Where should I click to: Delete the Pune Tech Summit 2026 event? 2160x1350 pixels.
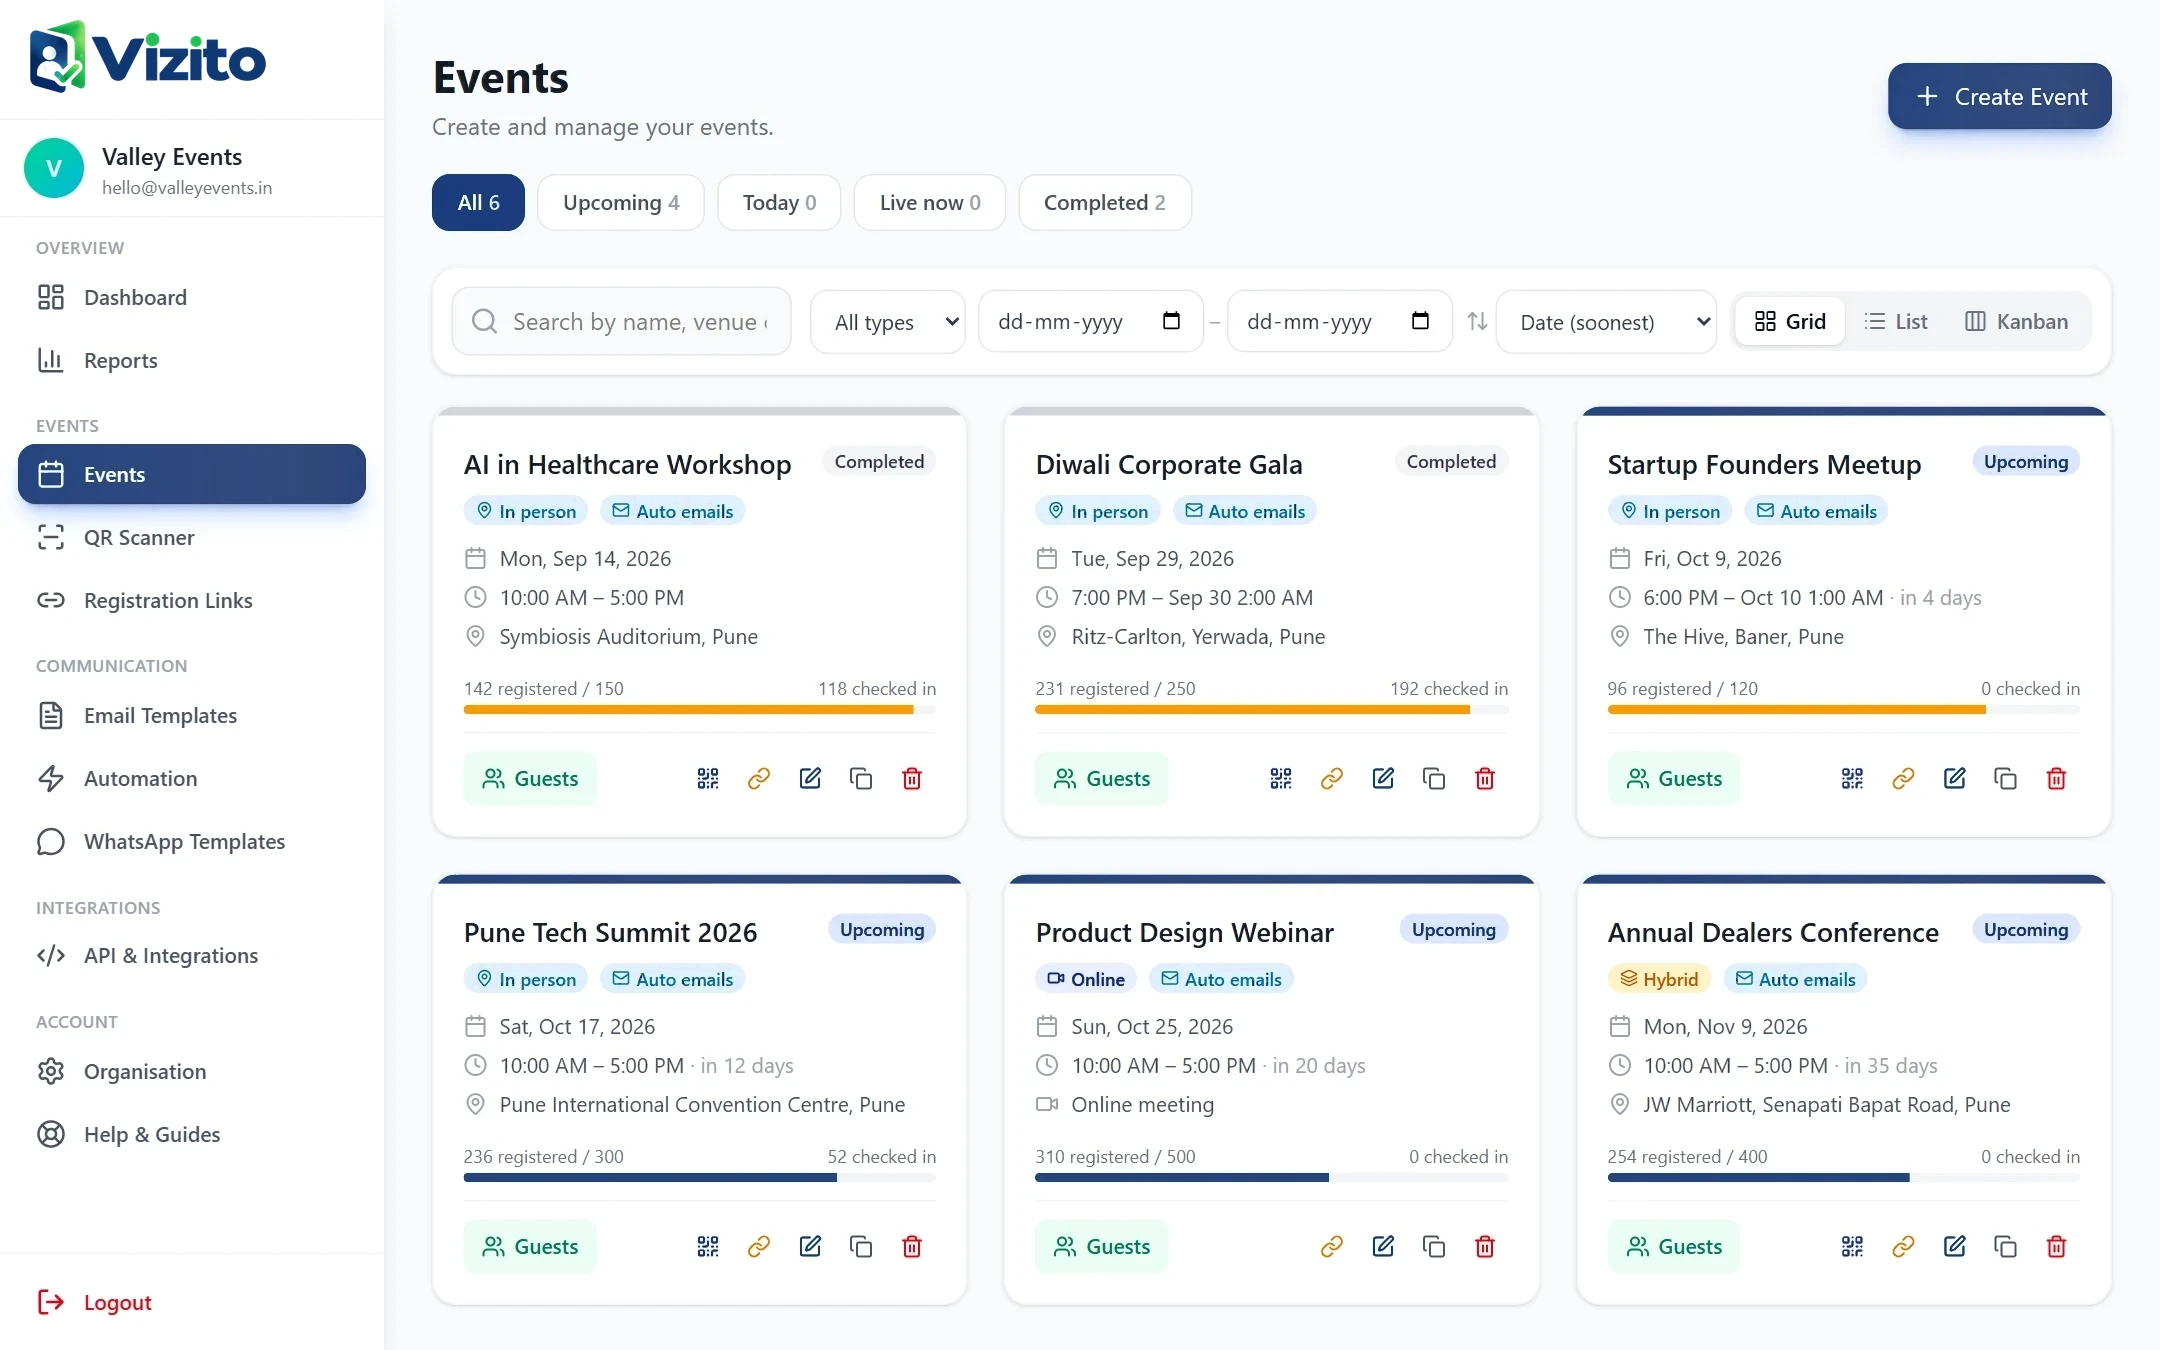click(x=912, y=1246)
